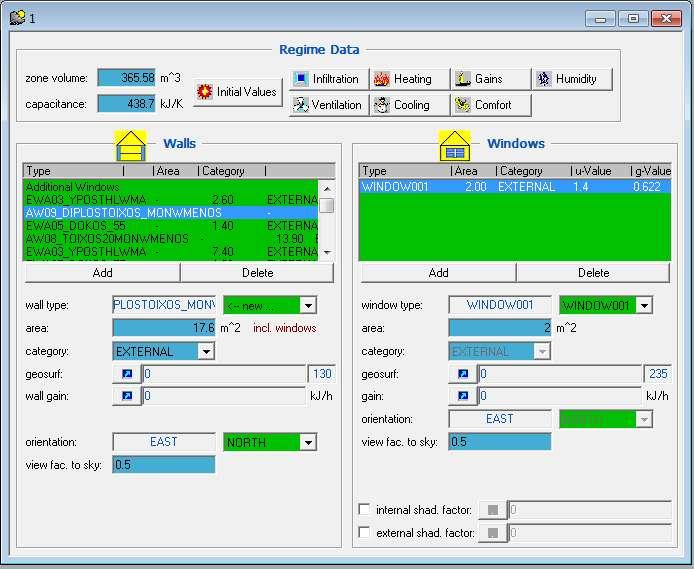Click the Windows house icon
Viewport: 694px width, 569px height.
[455, 146]
